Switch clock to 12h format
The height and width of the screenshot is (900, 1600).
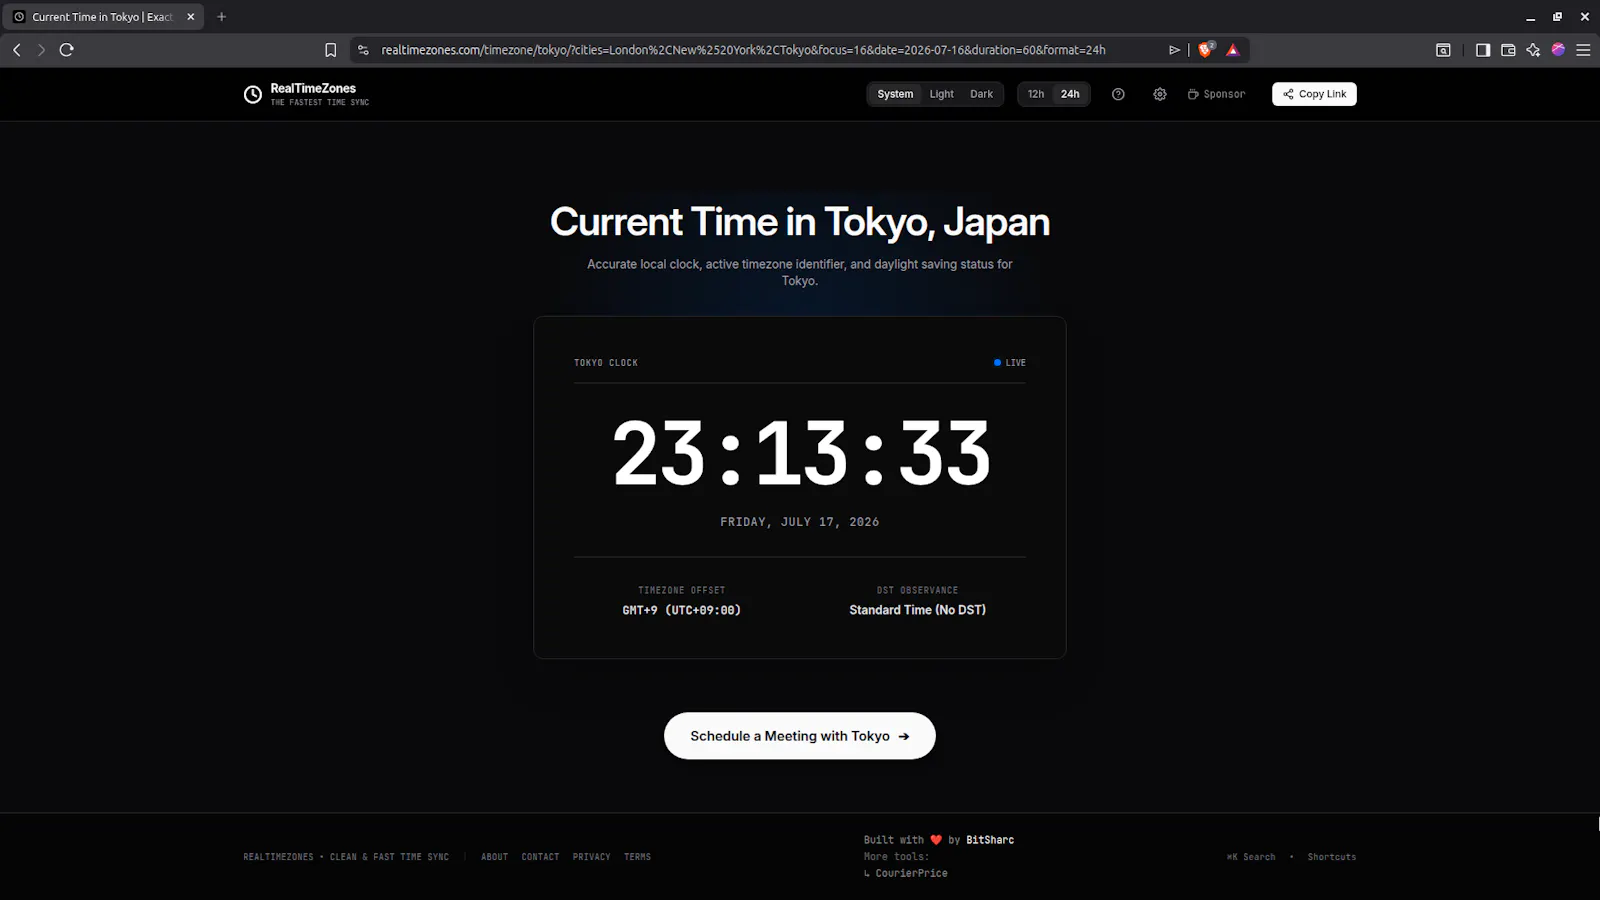click(x=1036, y=94)
